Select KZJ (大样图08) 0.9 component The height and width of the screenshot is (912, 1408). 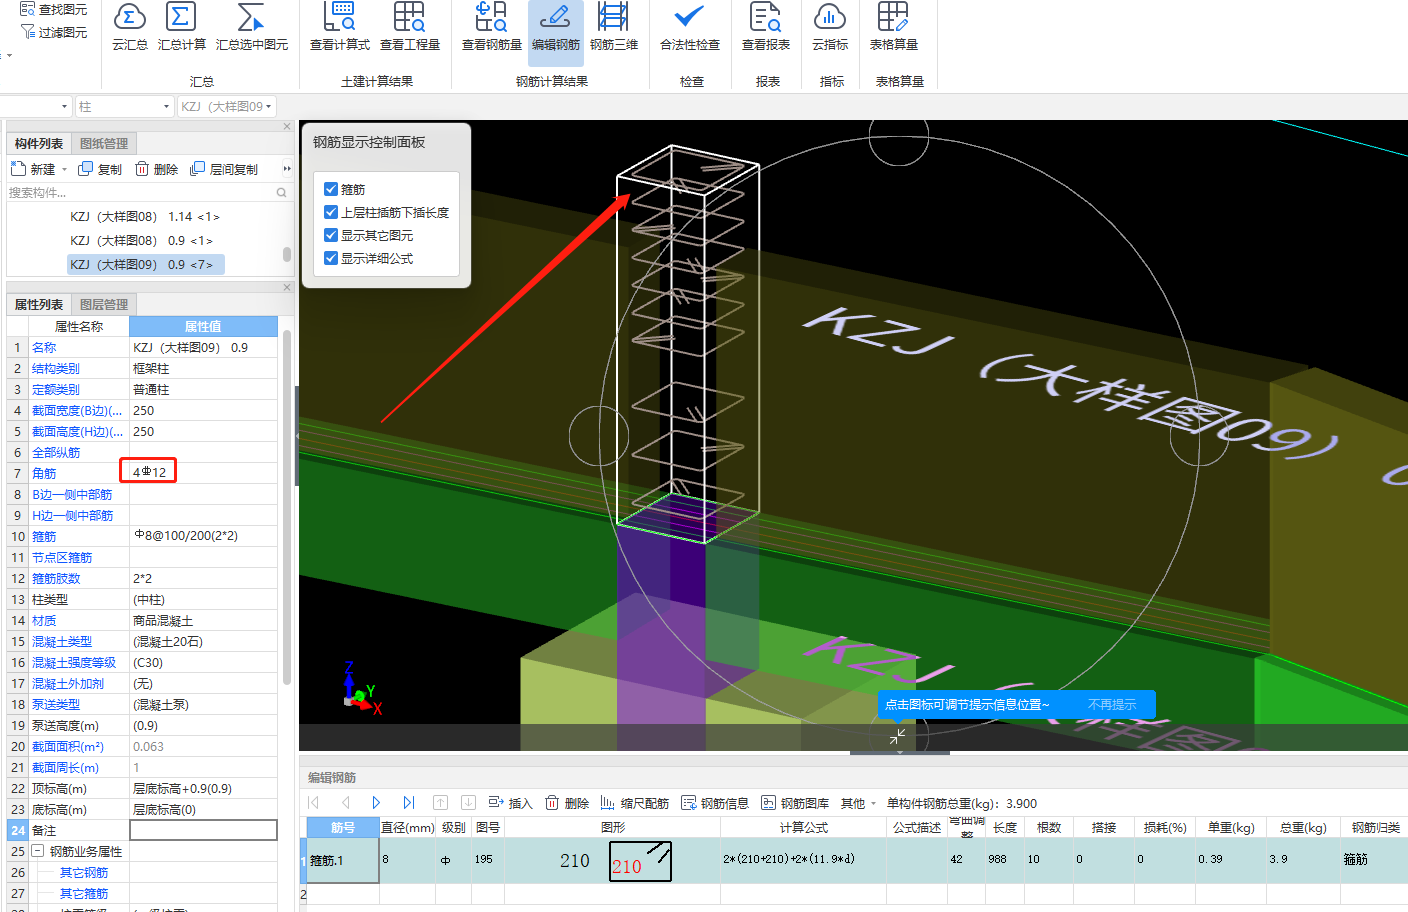click(141, 241)
